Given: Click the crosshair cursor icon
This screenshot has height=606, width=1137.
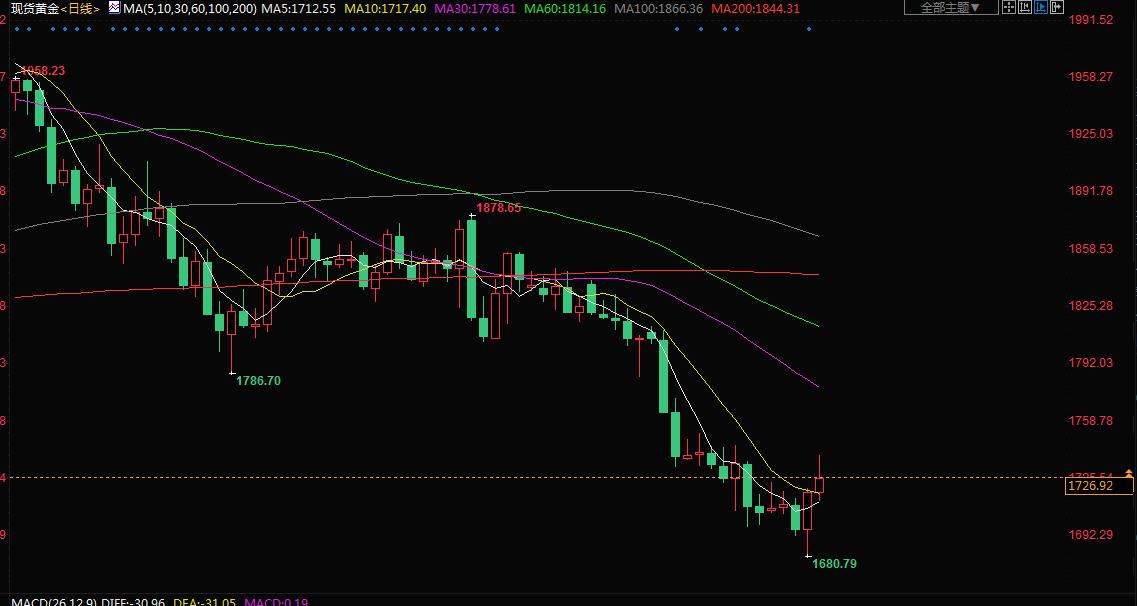Looking at the screenshot, I should click(1008, 7).
